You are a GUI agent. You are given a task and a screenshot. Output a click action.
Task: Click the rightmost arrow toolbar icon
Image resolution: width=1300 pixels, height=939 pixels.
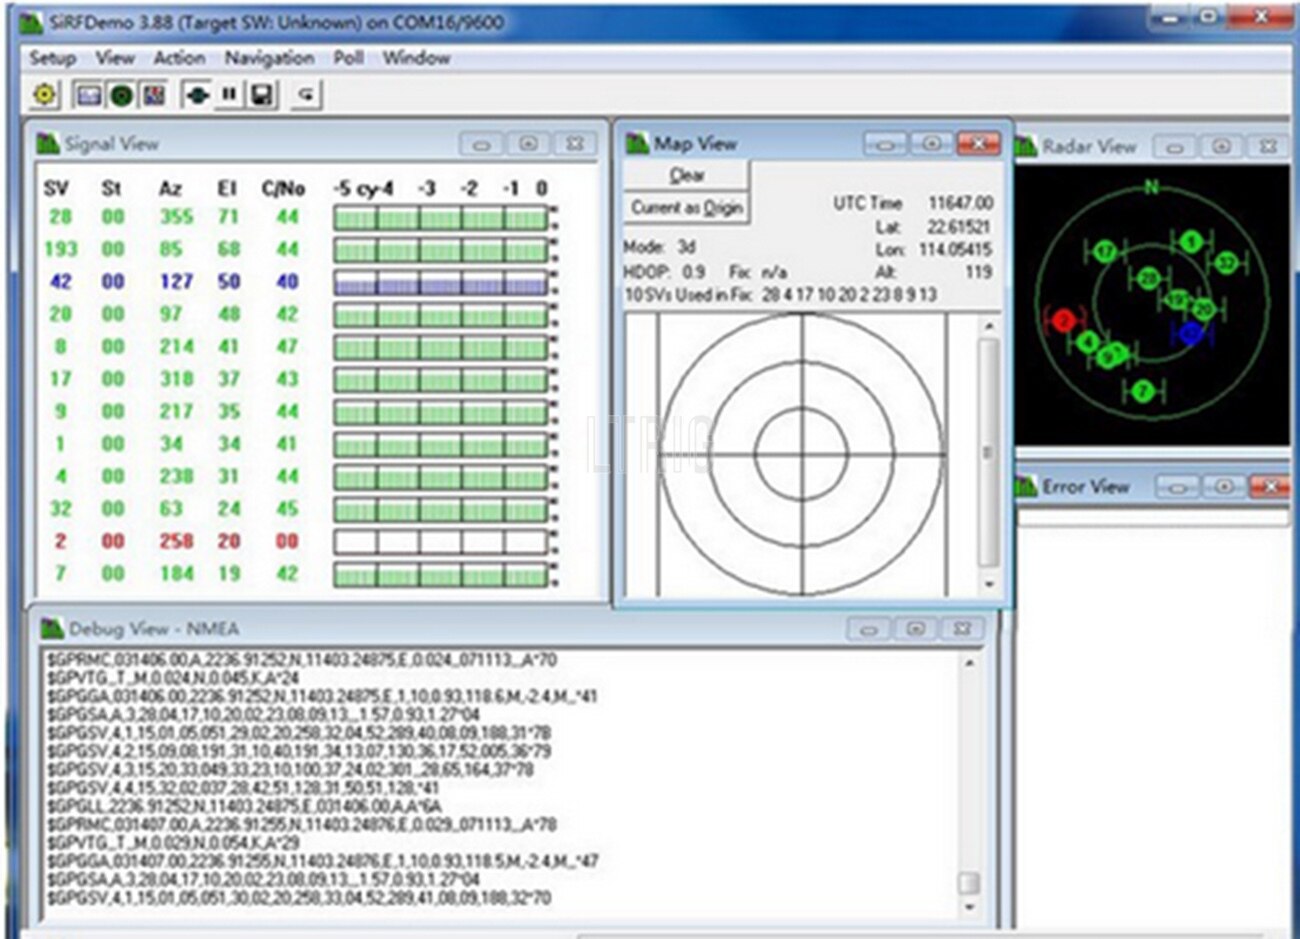click(306, 95)
